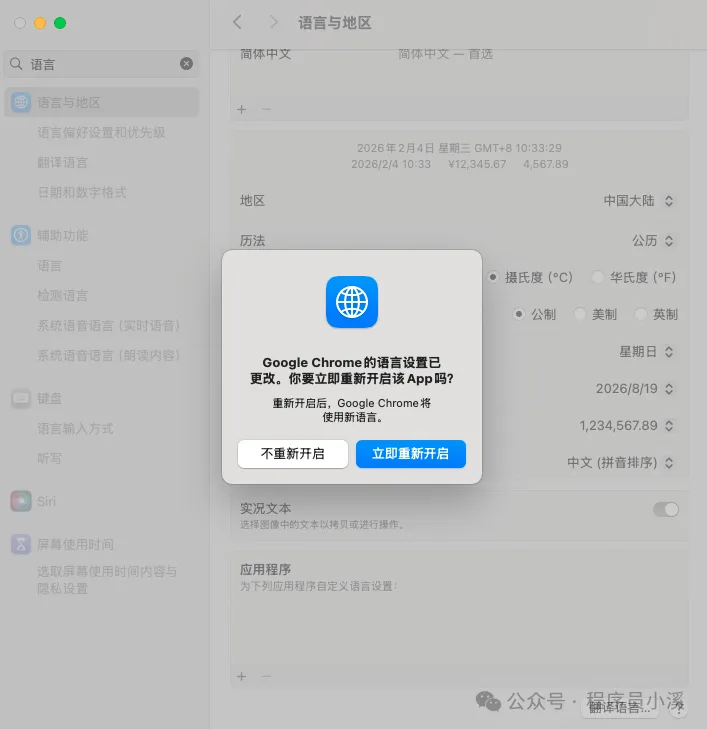Open 语言偏好设置和优先级 sidebar entry

coord(101,133)
